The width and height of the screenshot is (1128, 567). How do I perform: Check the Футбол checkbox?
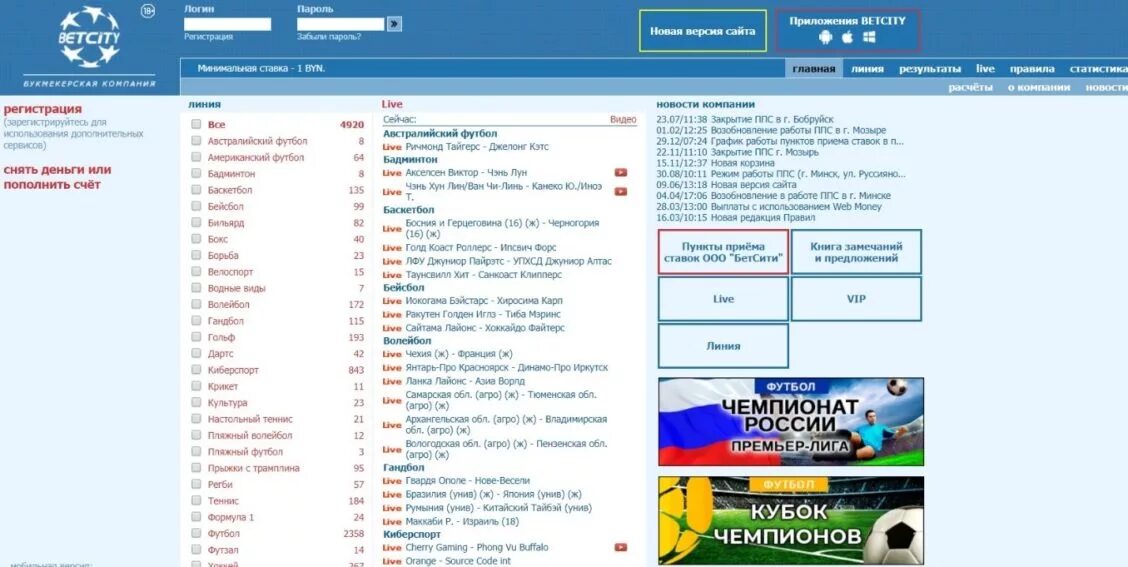pyautogui.click(x=196, y=533)
